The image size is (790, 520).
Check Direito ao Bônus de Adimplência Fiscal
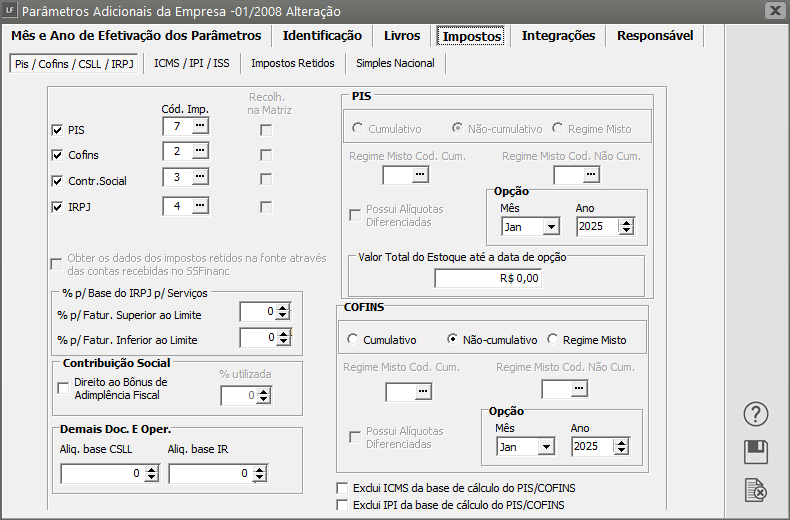64,389
